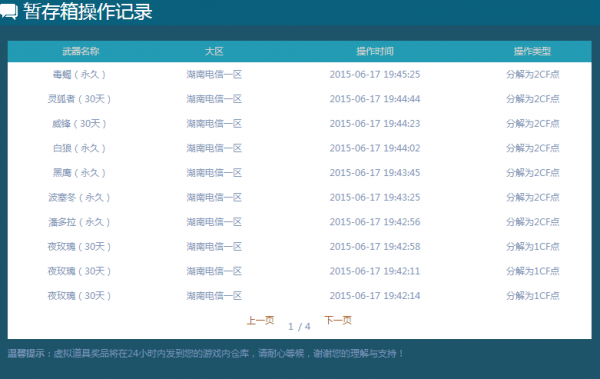Screen dimensions: 600x379
Task: Click the page indicator 1 / 4
Action: [299, 327]
